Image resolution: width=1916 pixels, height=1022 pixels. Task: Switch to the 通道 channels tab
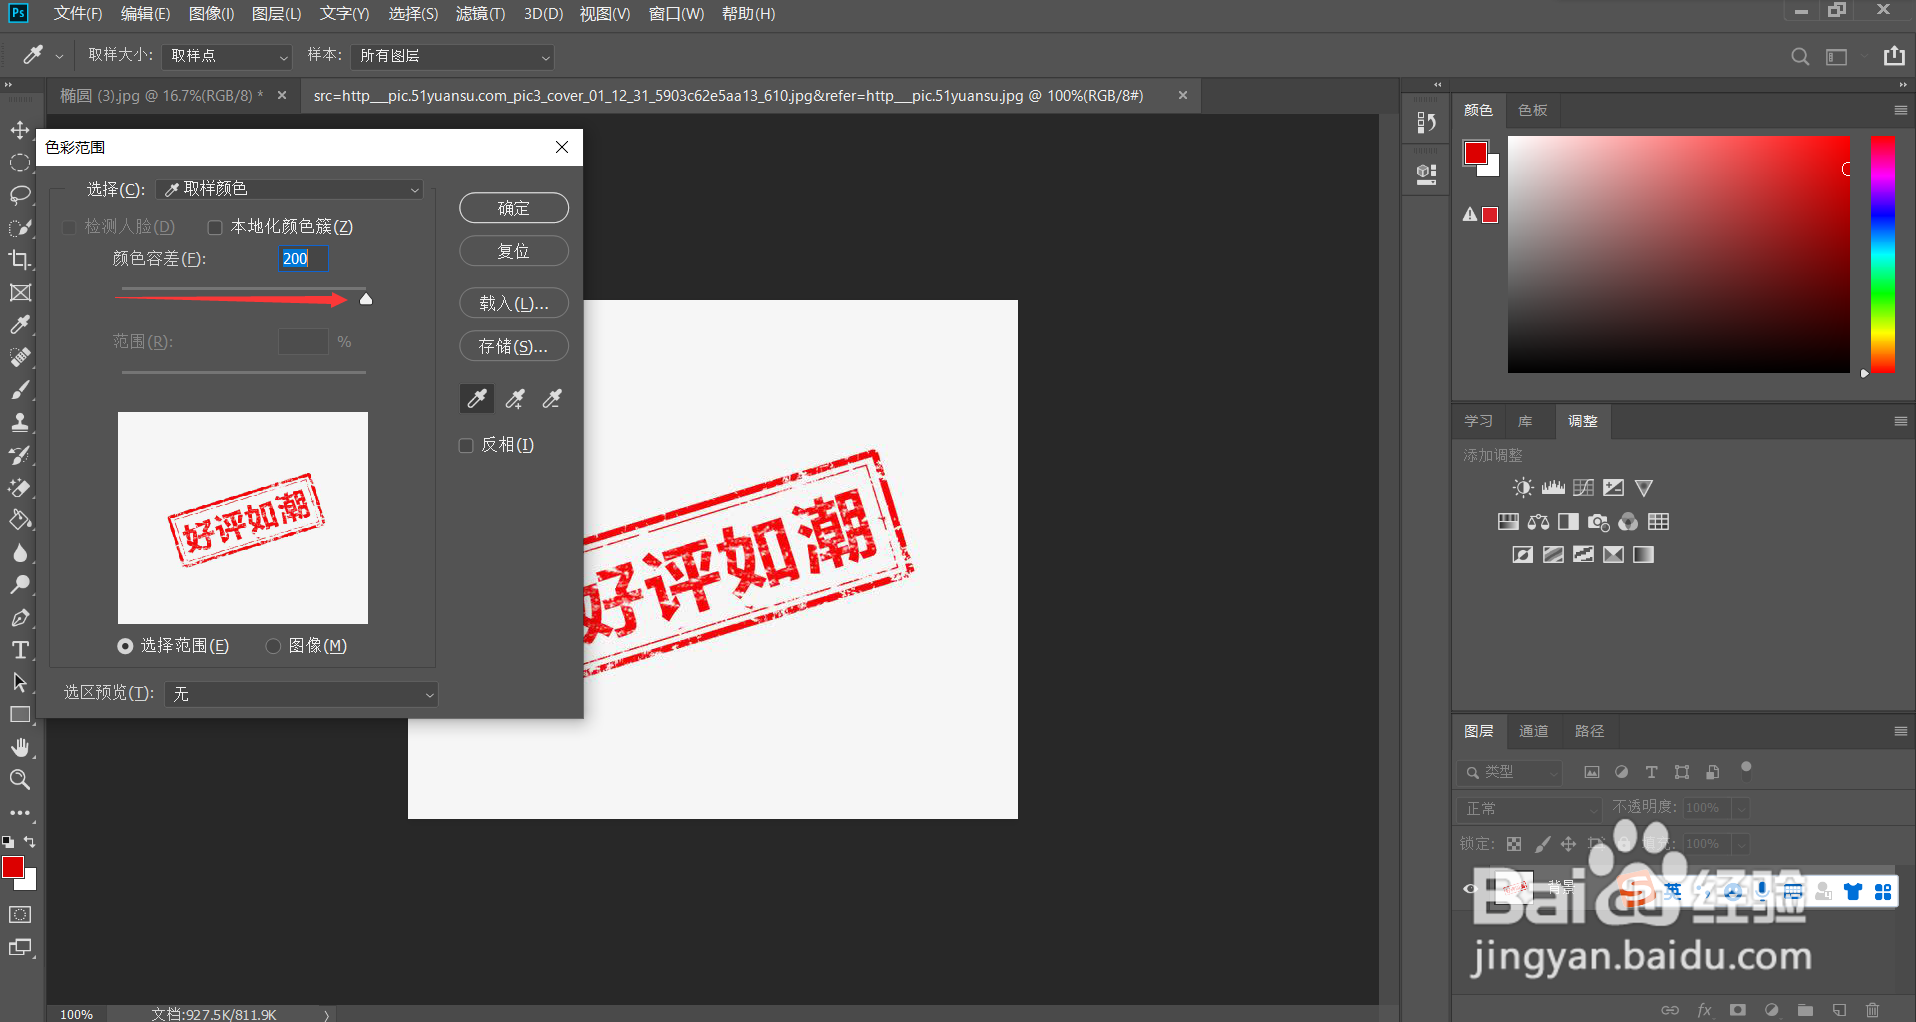pyautogui.click(x=1533, y=731)
